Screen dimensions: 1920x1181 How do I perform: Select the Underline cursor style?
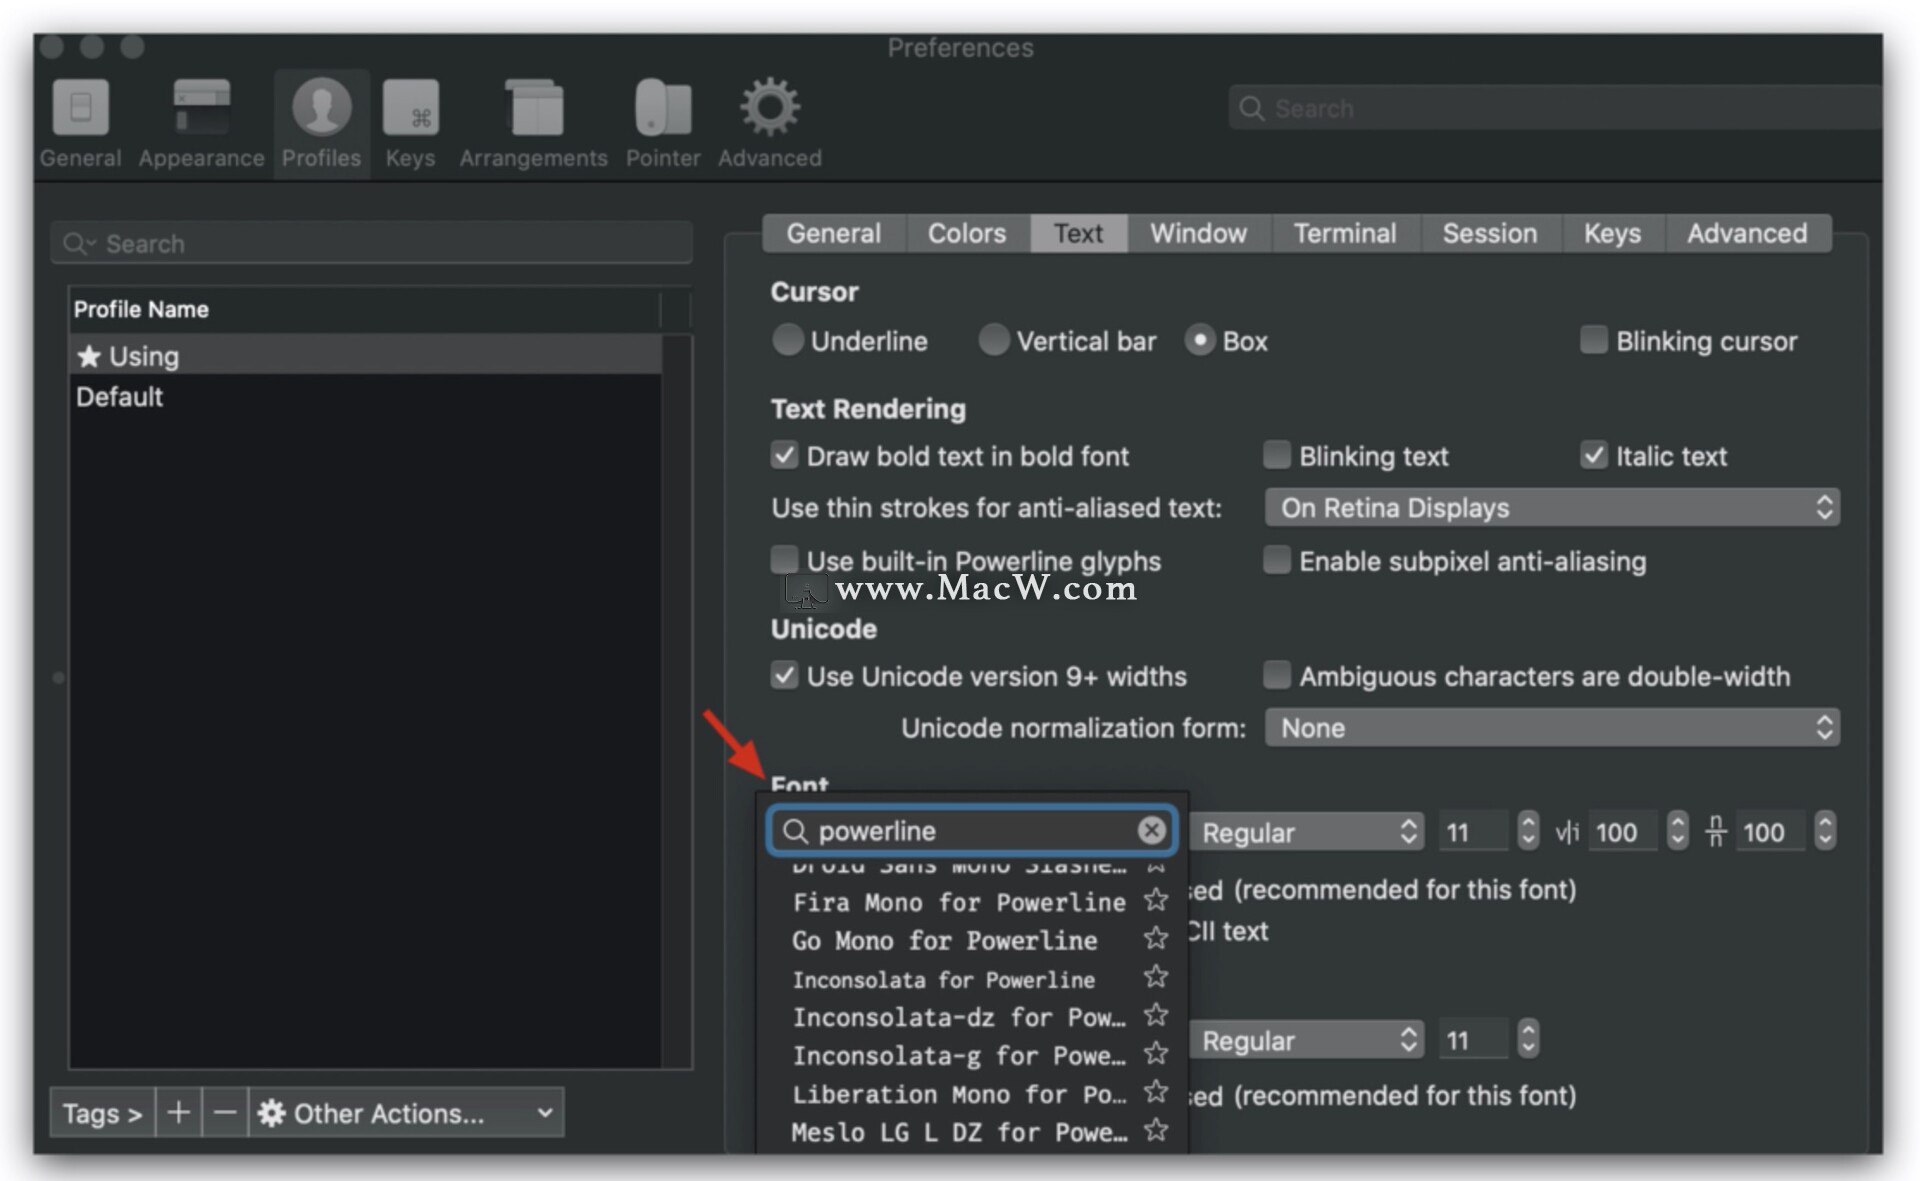[x=788, y=340]
